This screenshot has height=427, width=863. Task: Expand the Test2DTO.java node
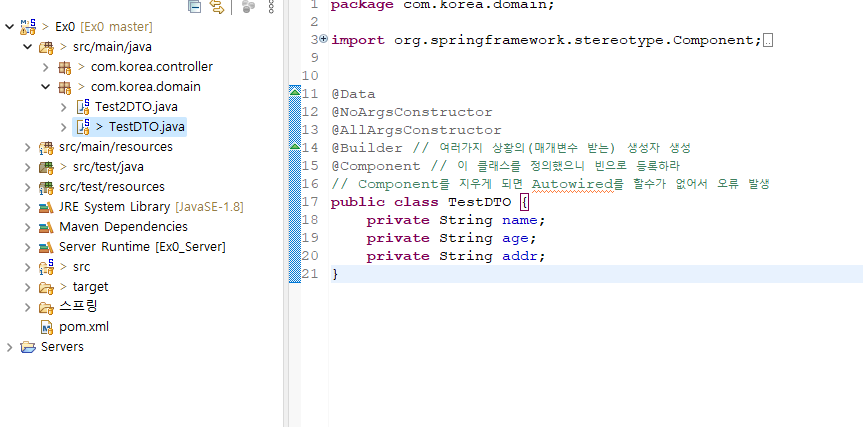pos(64,107)
